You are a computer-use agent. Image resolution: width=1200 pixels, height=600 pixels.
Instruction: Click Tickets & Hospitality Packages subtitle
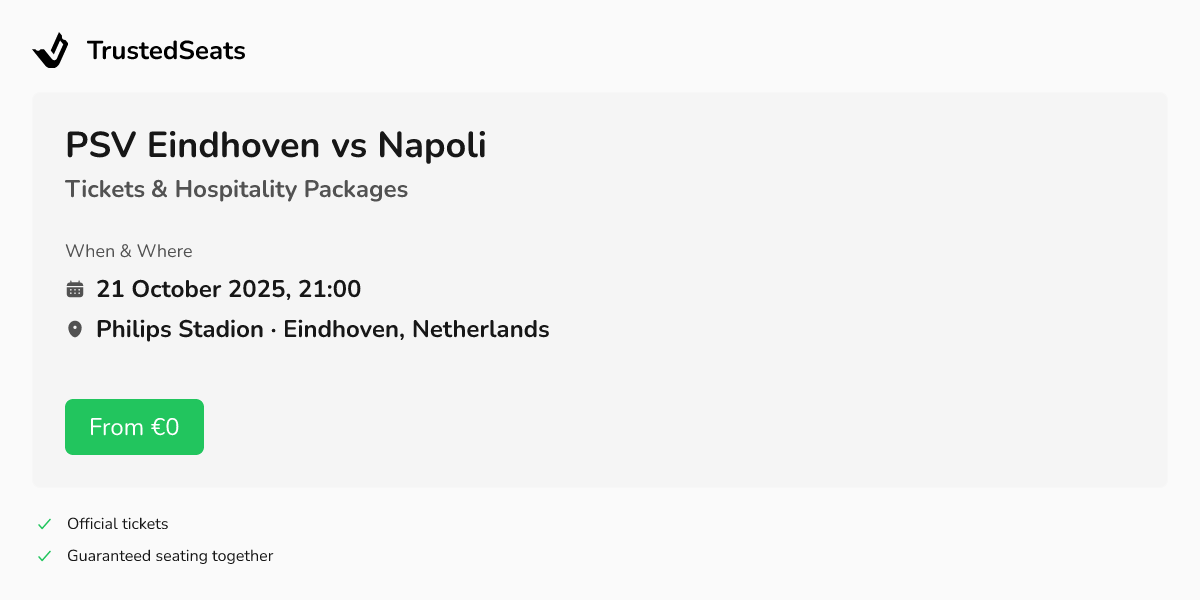(x=236, y=189)
